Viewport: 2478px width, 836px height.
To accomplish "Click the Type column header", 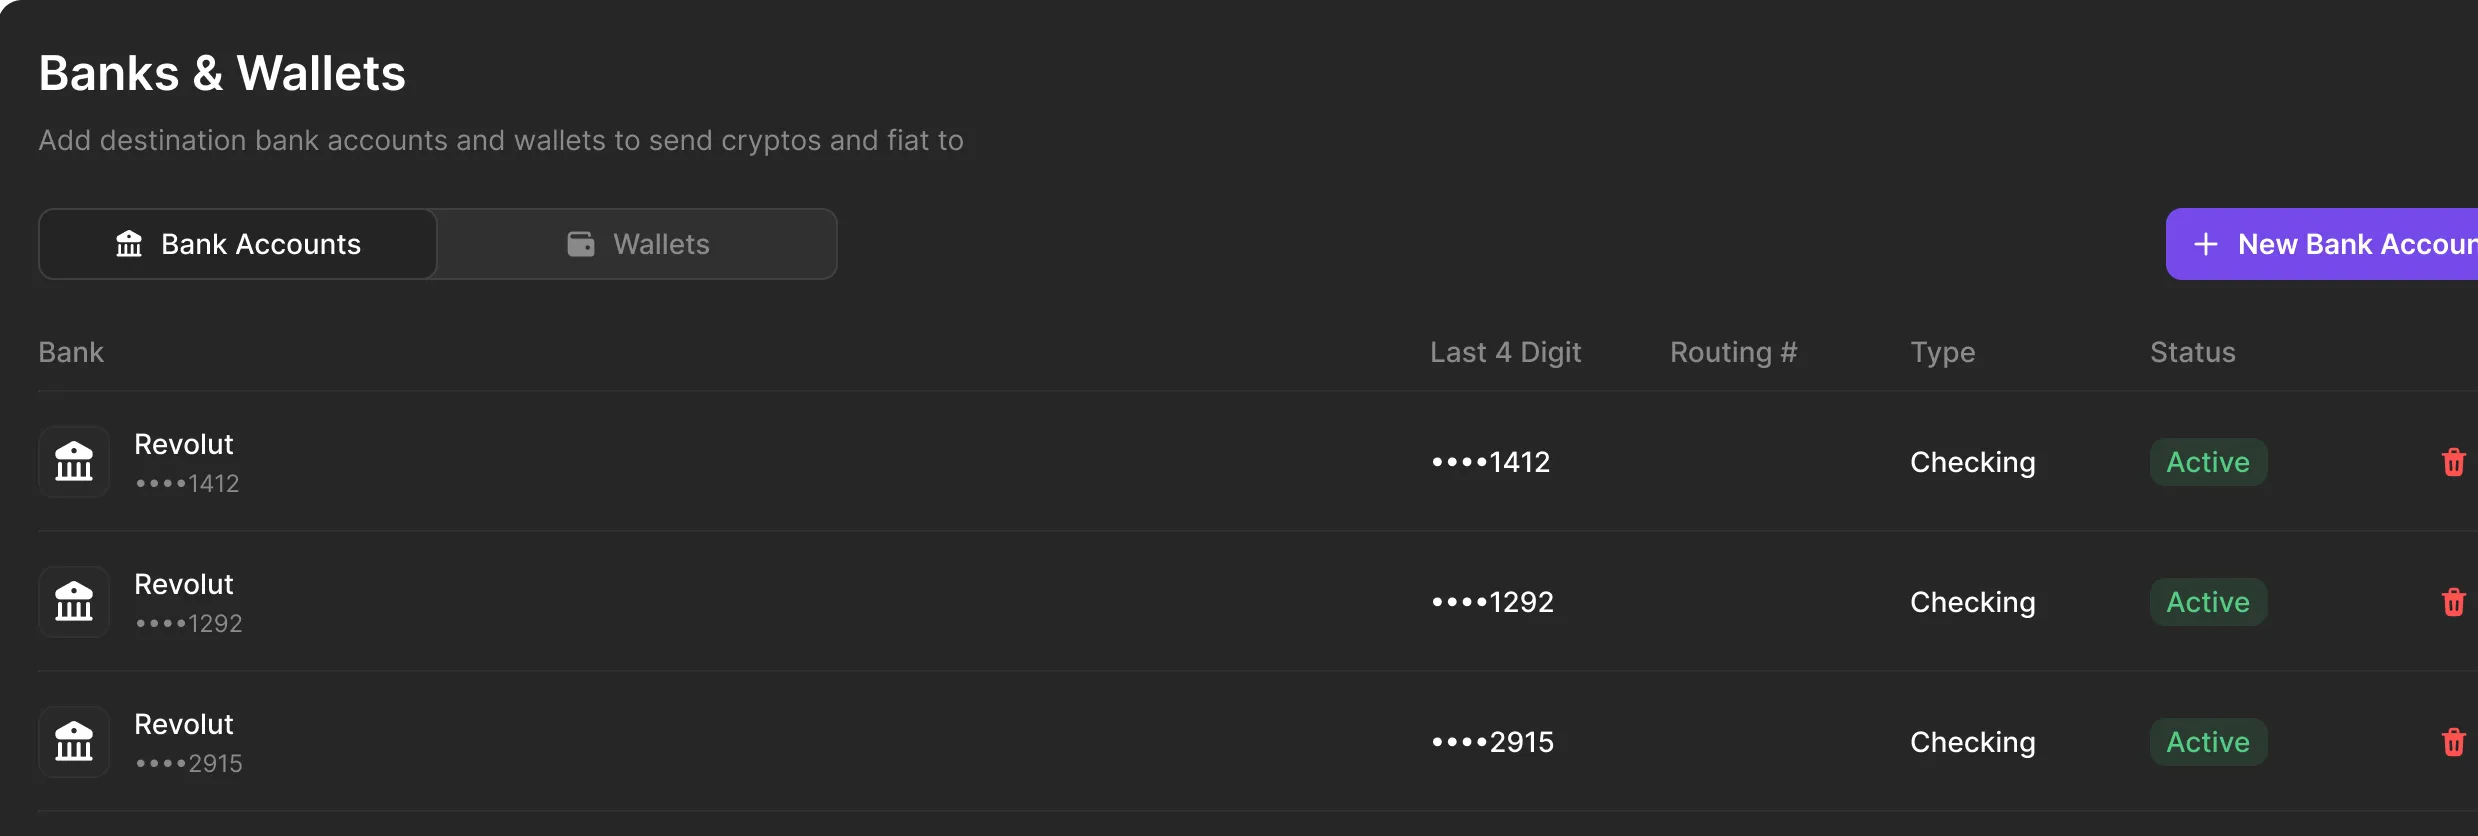I will (1942, 352).
